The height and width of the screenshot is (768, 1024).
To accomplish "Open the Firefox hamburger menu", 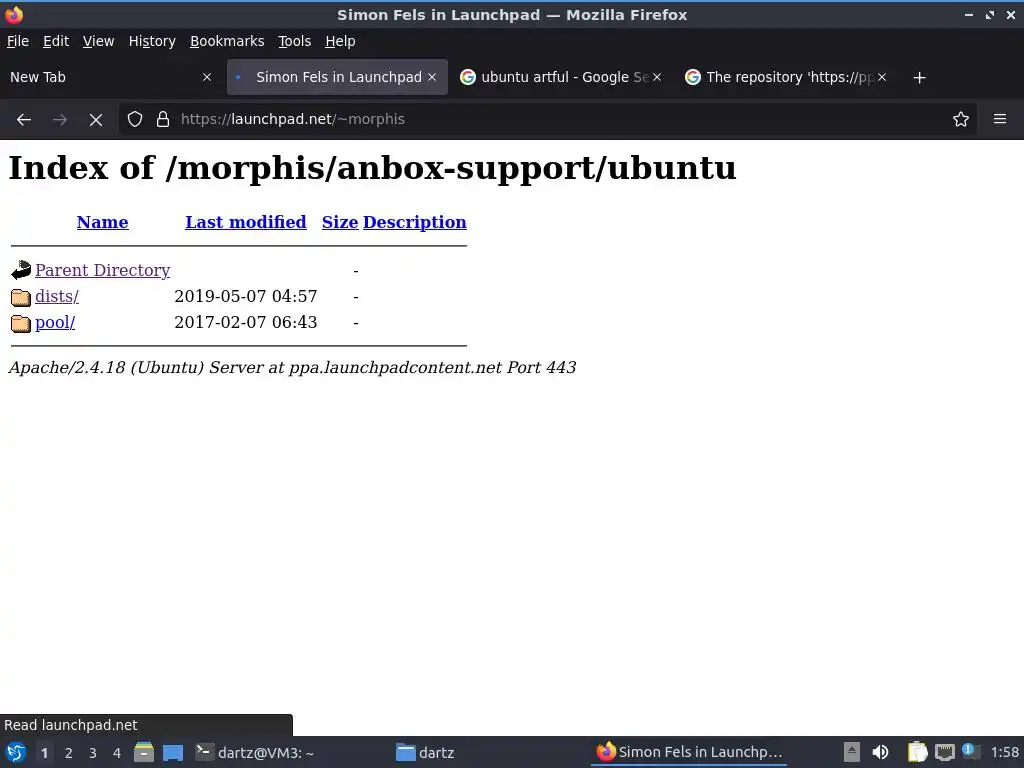I will (1000, 120).
